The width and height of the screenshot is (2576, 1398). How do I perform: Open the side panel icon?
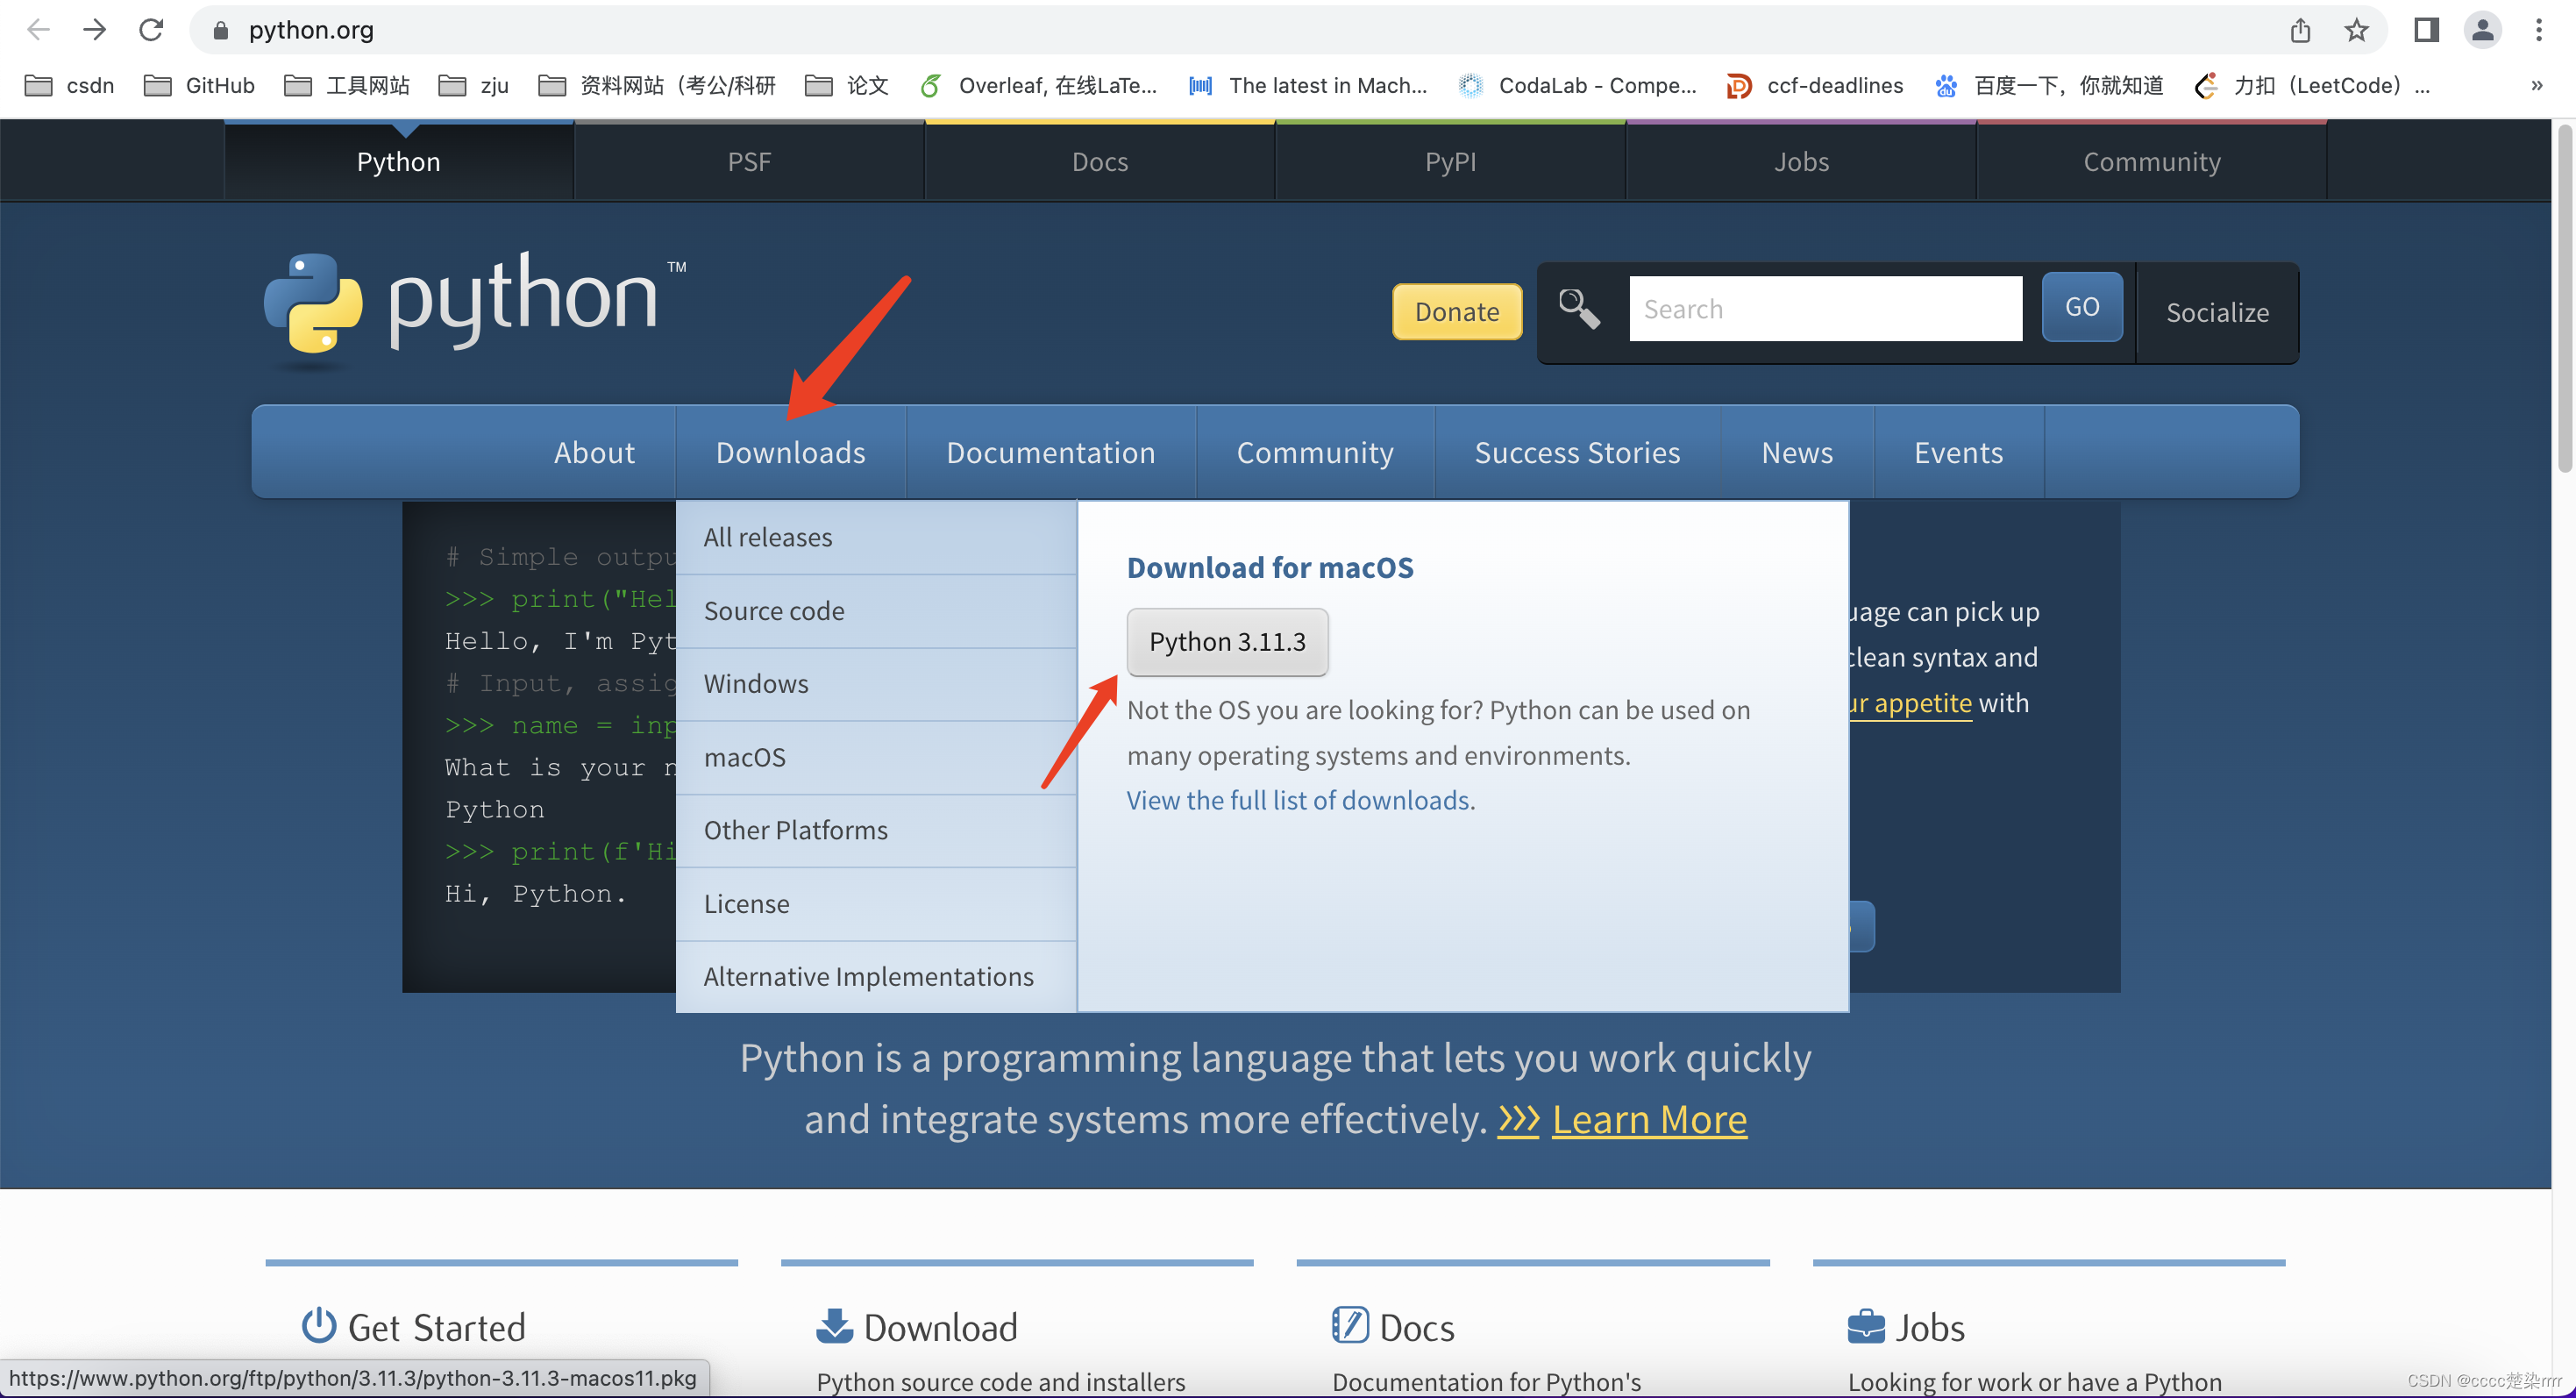click(x=2426, y=30)
